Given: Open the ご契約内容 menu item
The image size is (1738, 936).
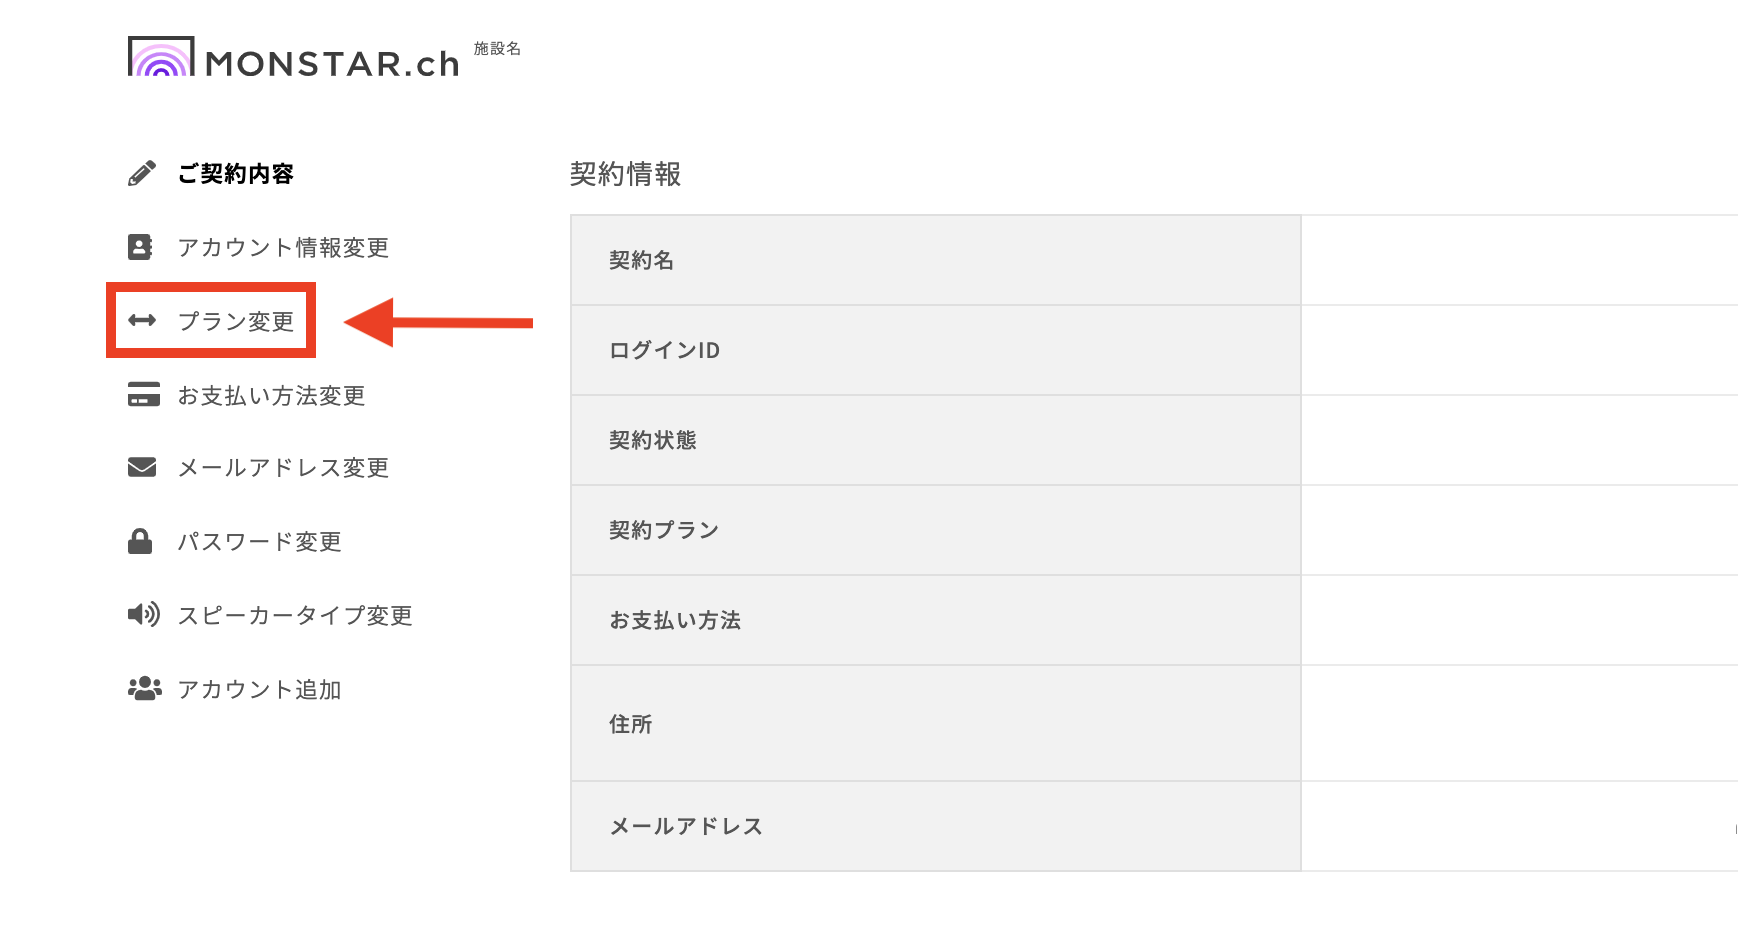Looking at the screenshot, I should 236,174.
